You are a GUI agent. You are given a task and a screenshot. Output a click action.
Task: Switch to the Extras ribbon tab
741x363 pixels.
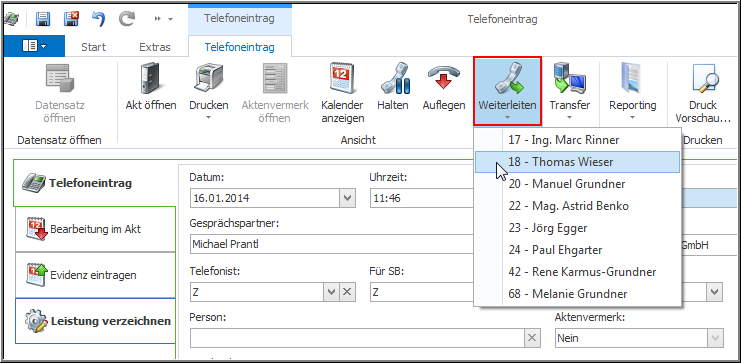[155, 47]
